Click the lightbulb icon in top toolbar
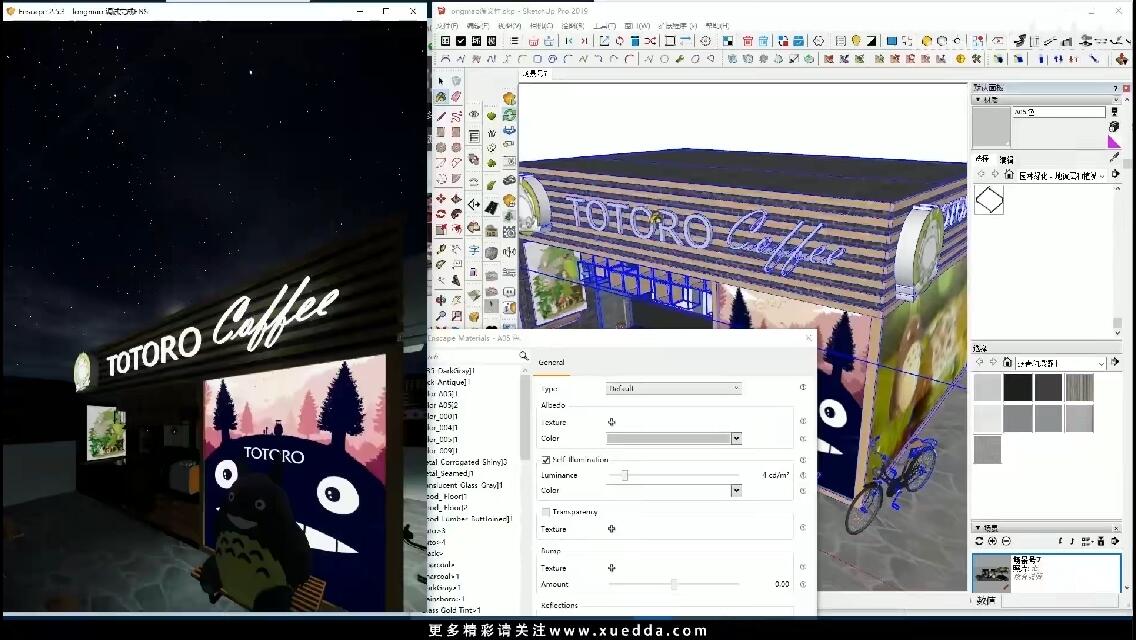This screenshot has height=640, width=1136. pyautogui.click(x=856, y=41)
